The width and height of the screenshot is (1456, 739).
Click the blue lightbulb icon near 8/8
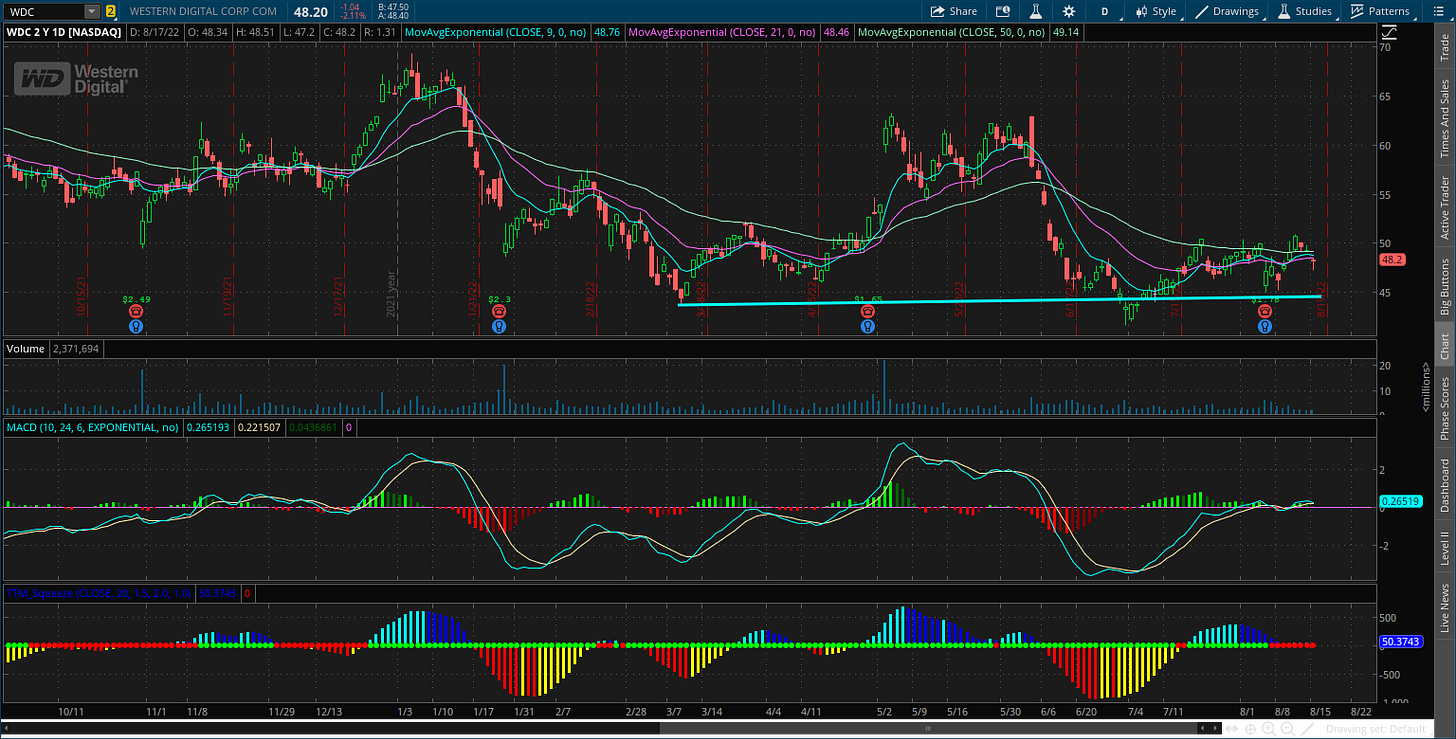(1264, 326)
